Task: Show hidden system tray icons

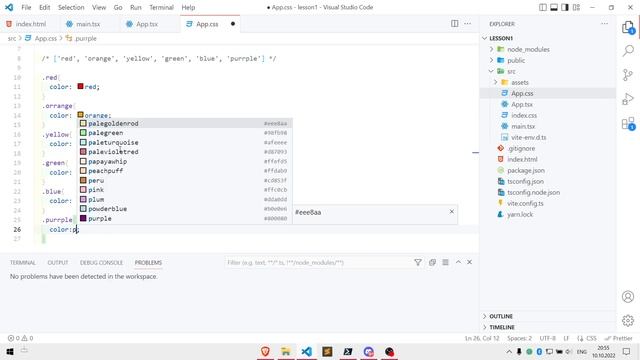Action: pyautogui.click(x=509, y=351)
